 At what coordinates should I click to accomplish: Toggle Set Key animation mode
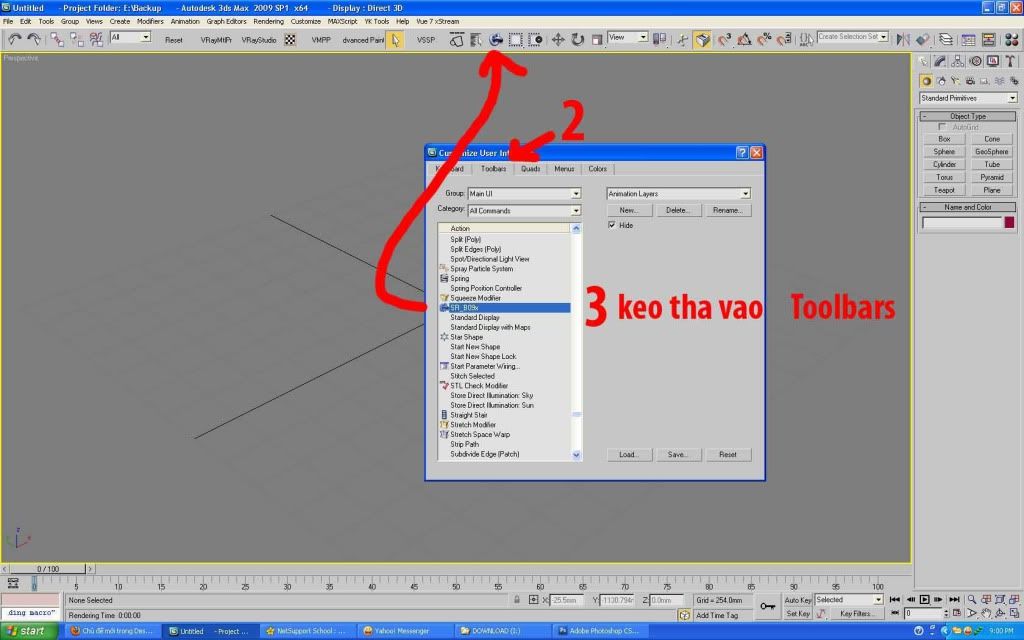[797, 613]
